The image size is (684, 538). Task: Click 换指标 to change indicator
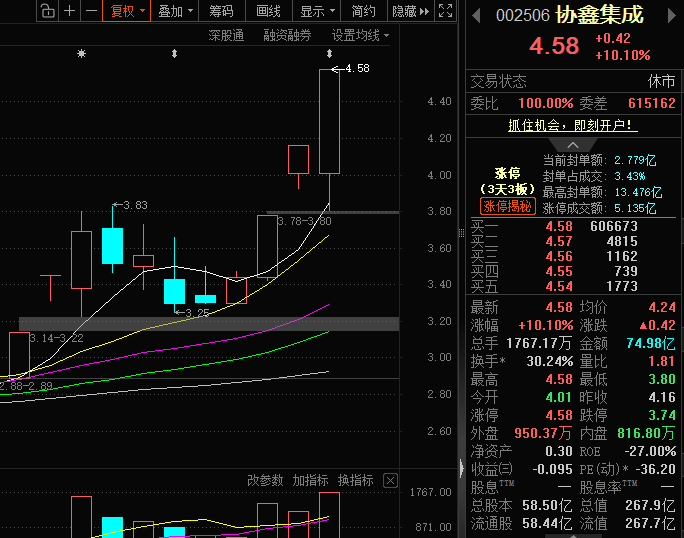point(356,480)
